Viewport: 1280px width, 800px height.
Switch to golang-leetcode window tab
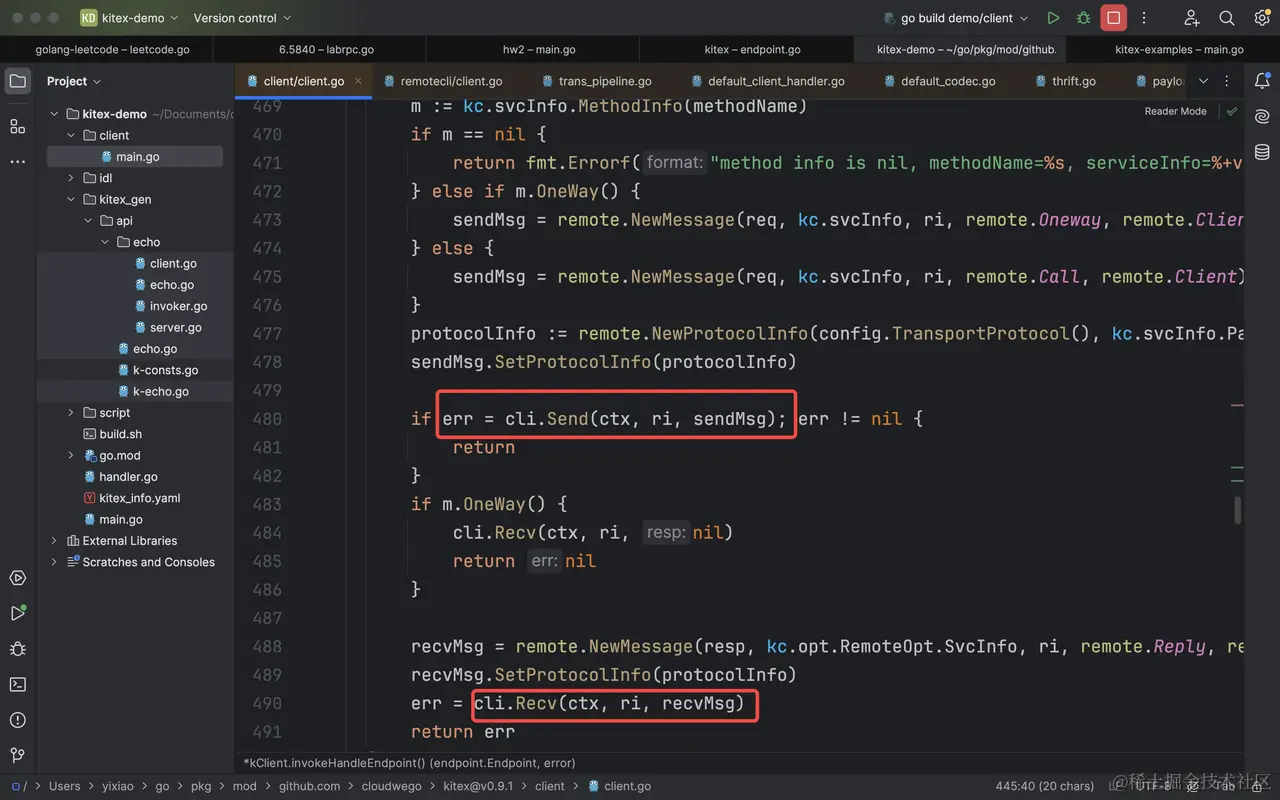(112, 49)
